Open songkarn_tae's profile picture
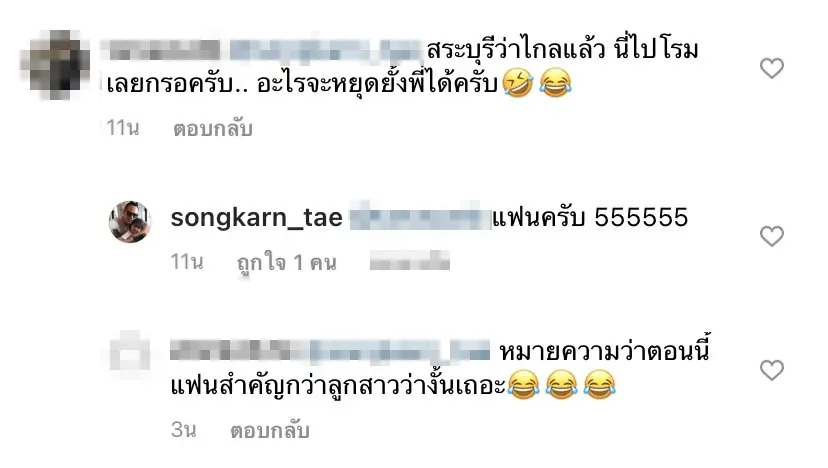Image resolution: width=828 pixels, height=468 pixels. (x=130, y=222)
